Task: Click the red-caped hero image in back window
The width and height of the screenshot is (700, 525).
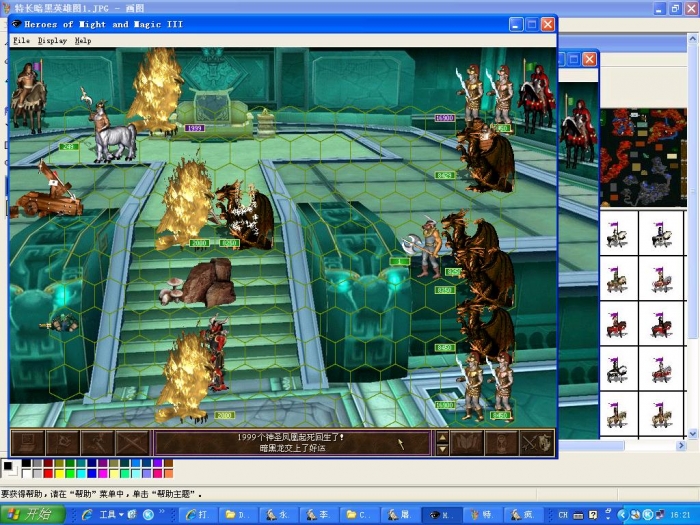Action: (x=578, y=132)
